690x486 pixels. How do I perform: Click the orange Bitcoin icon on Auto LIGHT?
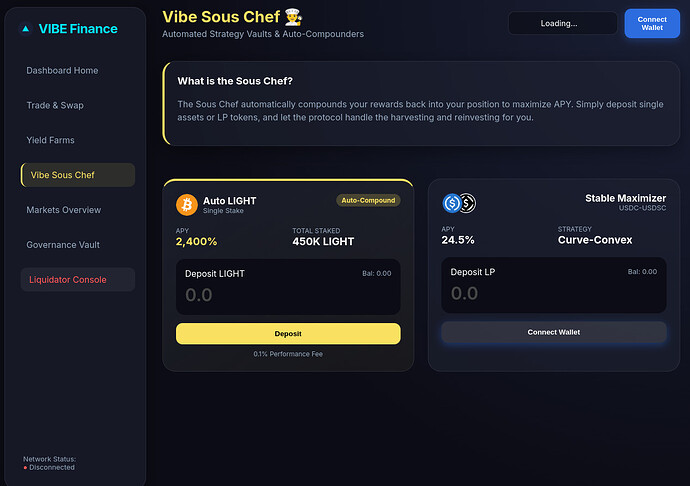[x=187, y=205]
